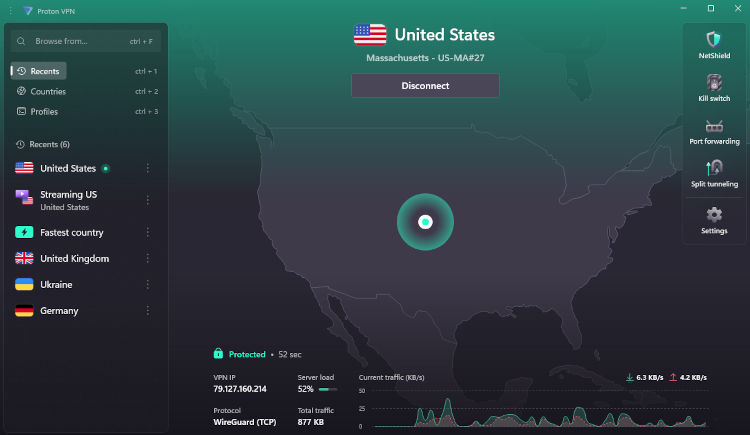
Task: Open options menu for United States row
Action: point(148,168)
